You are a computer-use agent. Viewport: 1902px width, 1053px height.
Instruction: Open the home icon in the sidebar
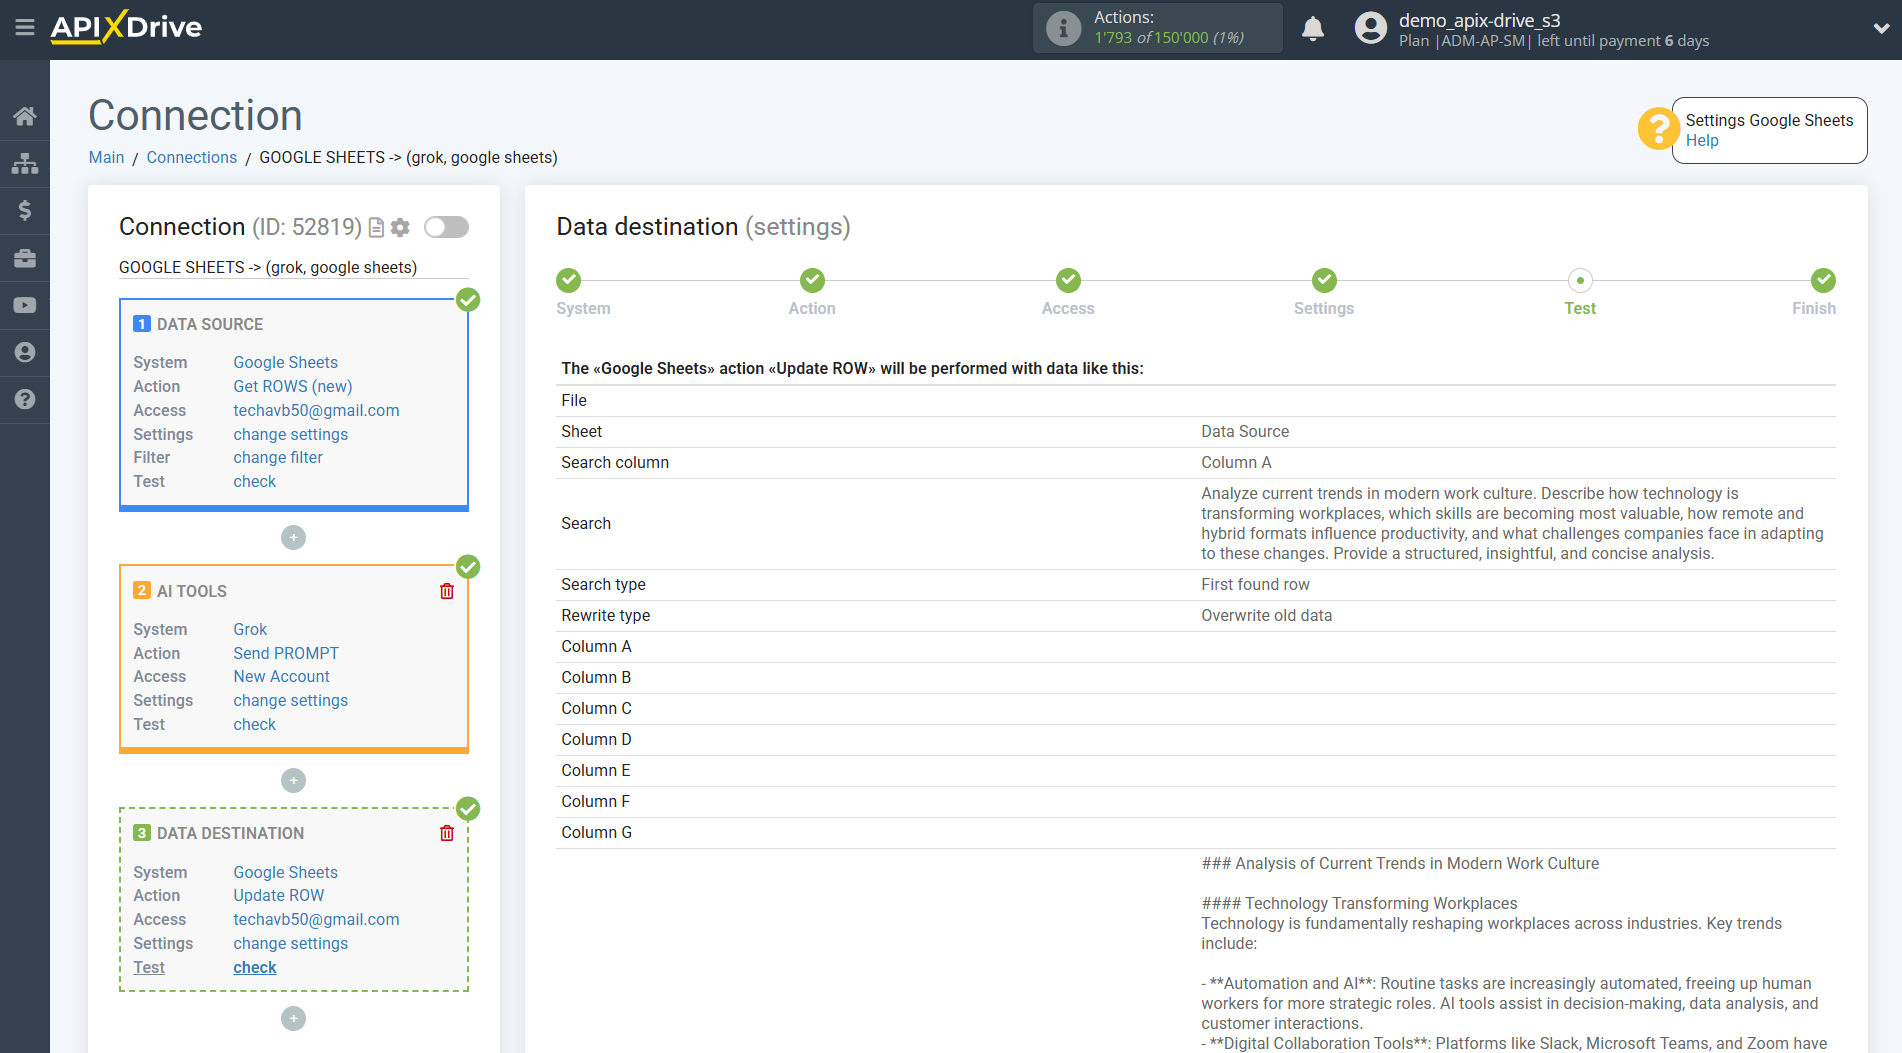25,116
